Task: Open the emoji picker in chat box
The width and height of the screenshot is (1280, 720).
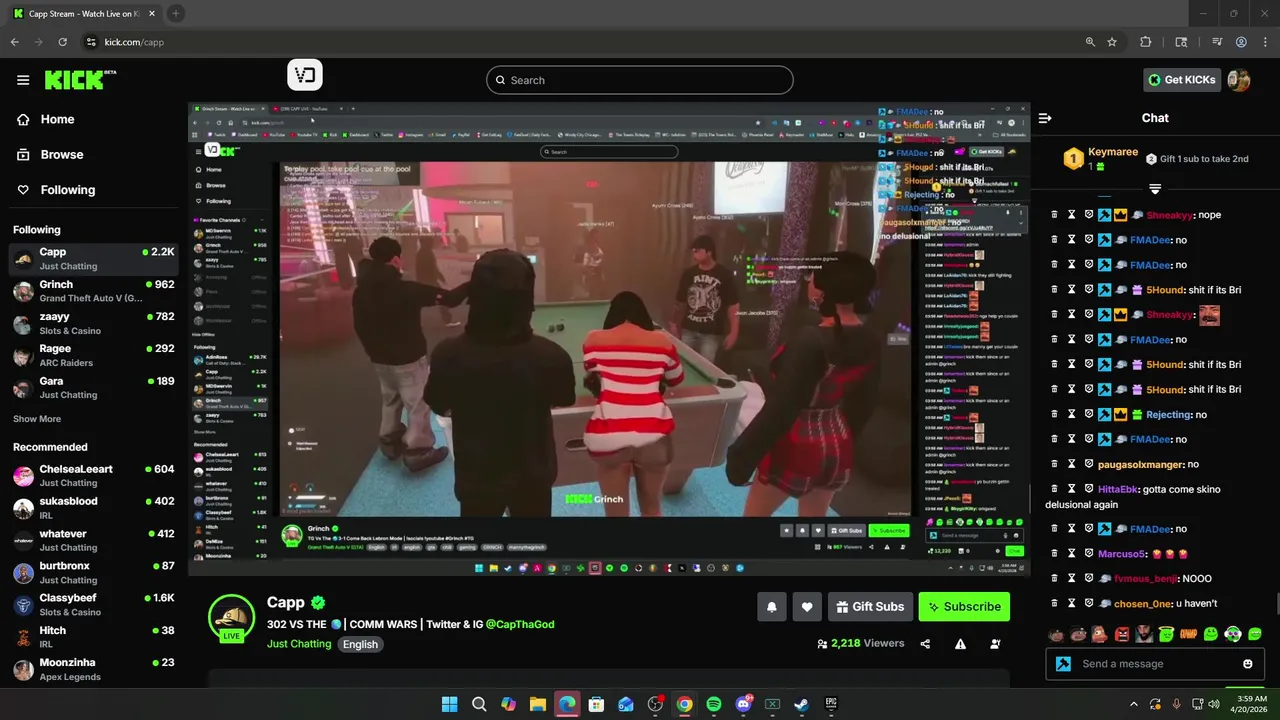Action: pyautogui.click(x=1248, y=664)
